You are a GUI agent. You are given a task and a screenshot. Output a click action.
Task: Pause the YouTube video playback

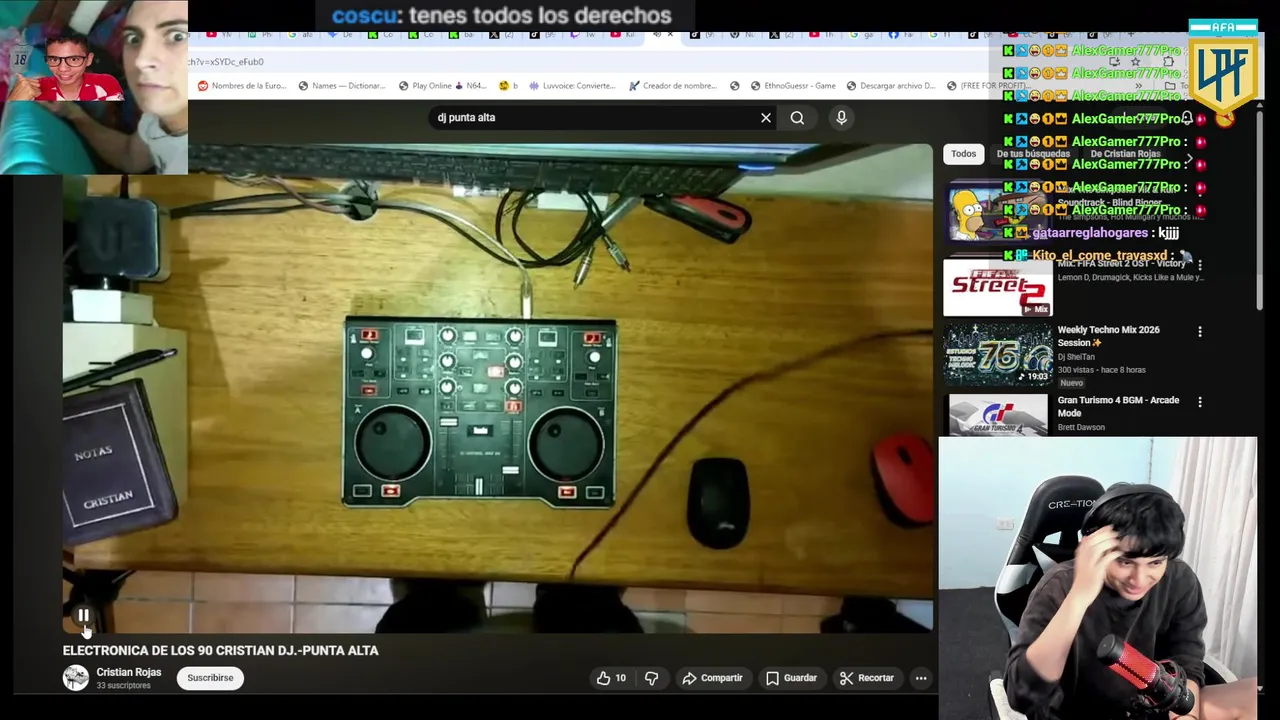(84, 616)
